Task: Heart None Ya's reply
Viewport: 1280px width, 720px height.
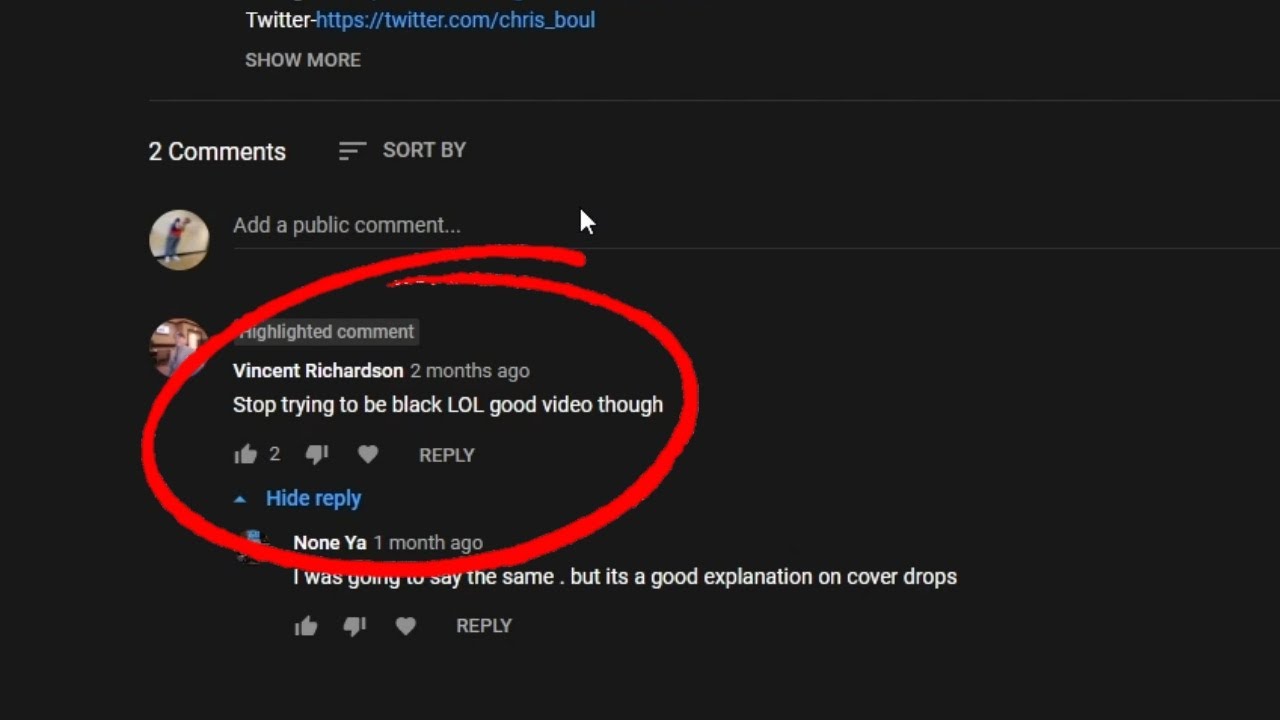Action: click(405, 626)
